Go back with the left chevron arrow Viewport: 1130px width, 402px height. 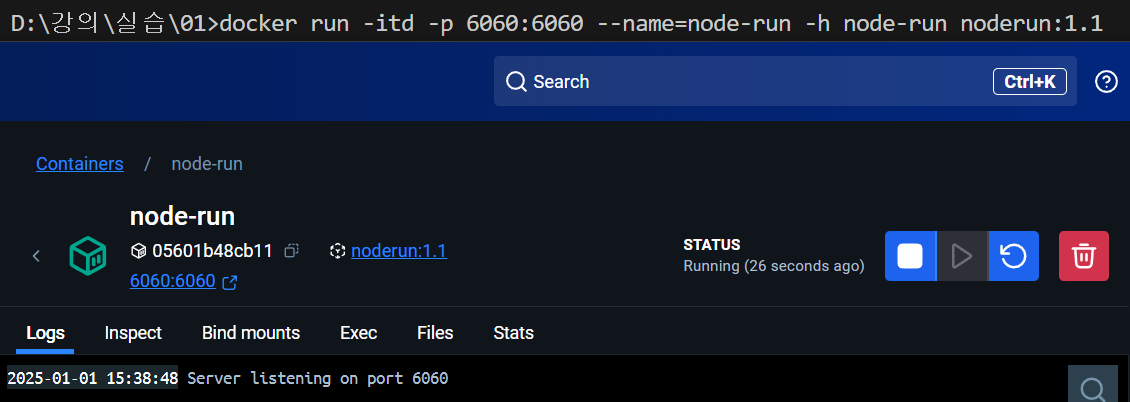[x=36, y=256]
